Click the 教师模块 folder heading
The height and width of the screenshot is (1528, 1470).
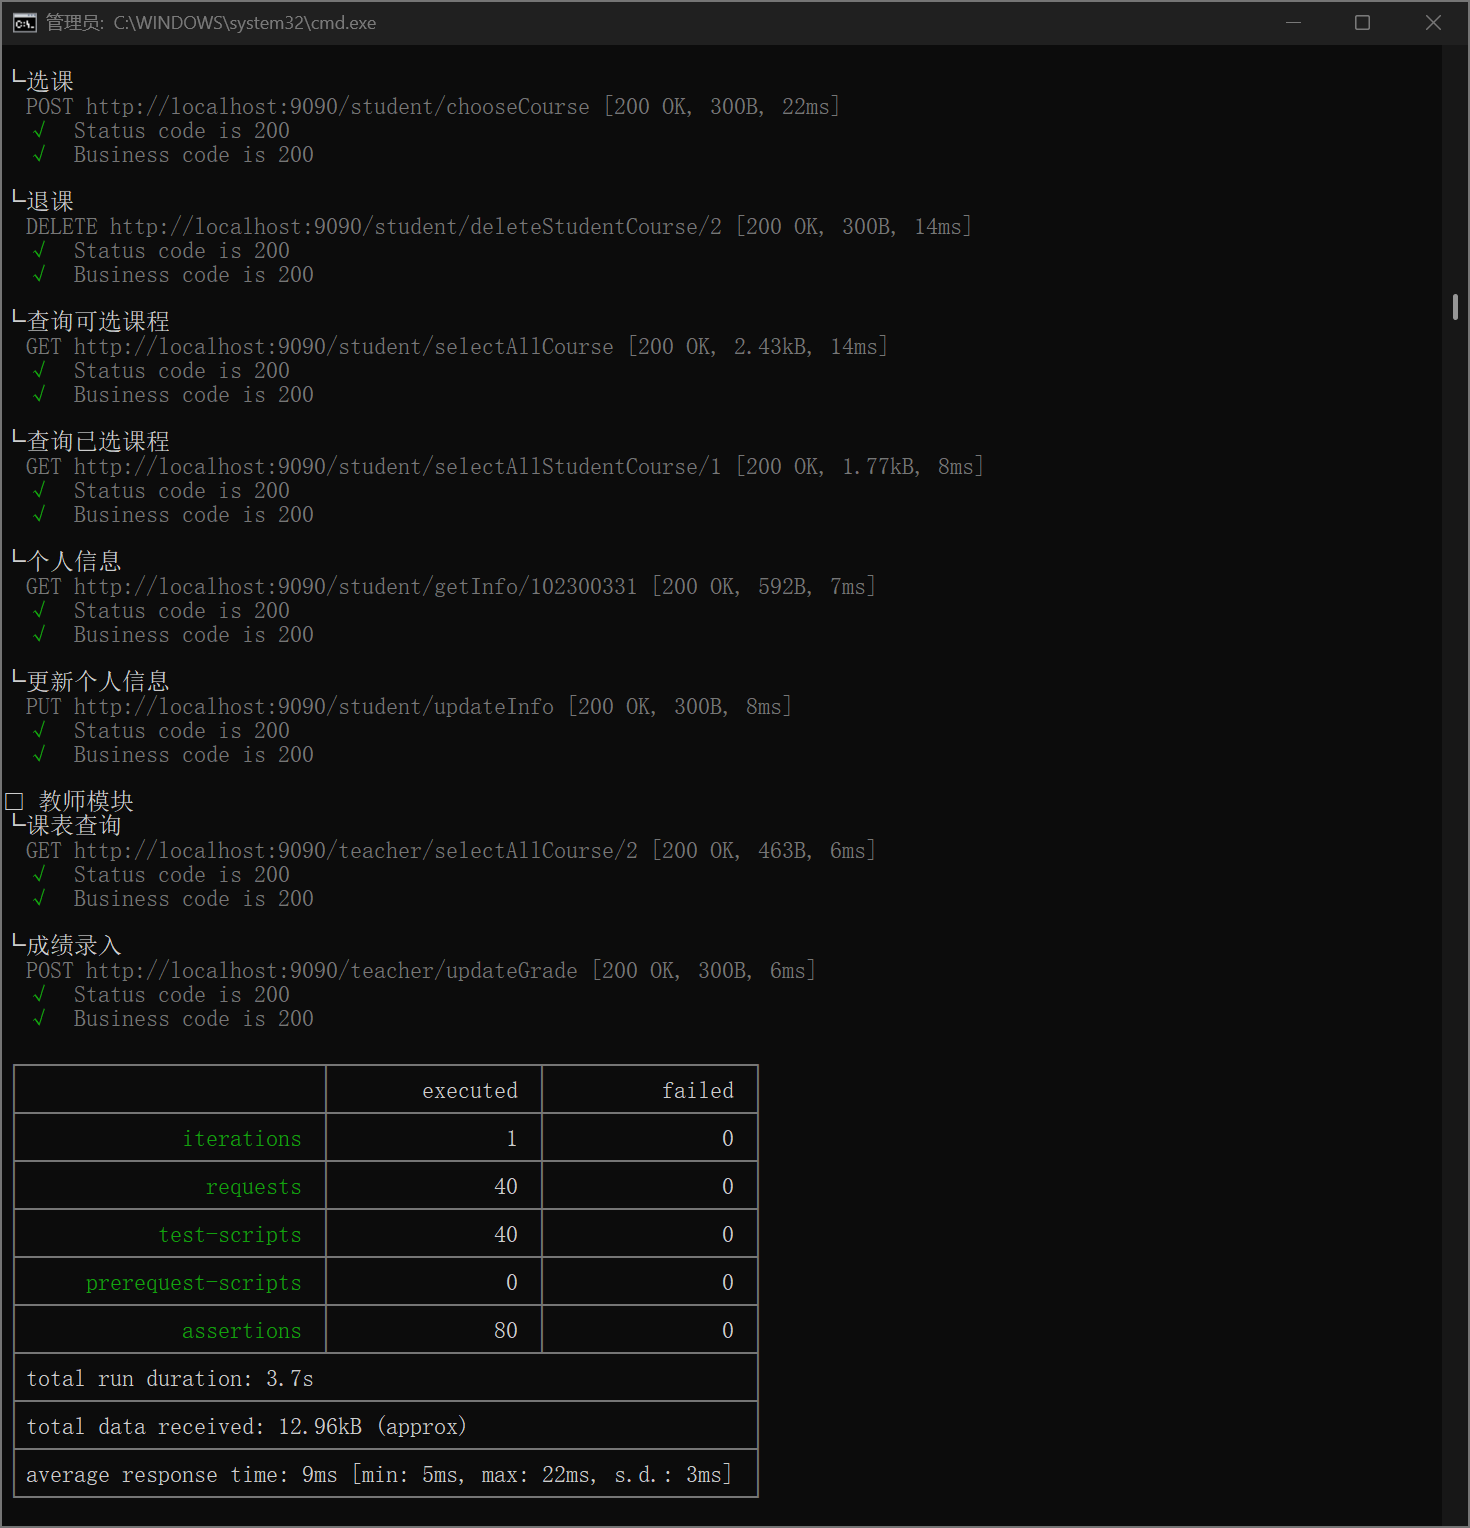click(86, 801)
